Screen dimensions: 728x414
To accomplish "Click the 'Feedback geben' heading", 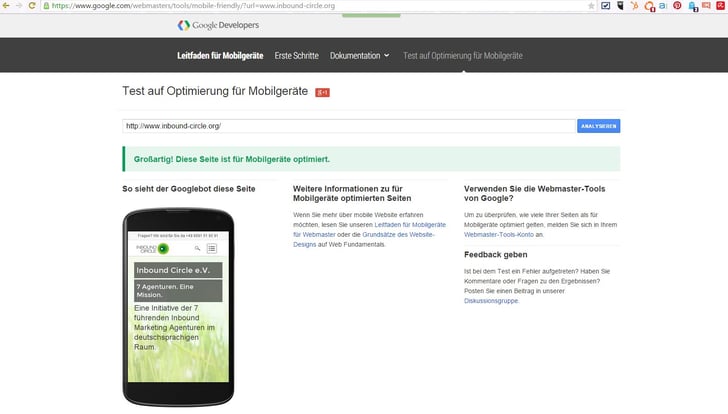I will 495,254.
